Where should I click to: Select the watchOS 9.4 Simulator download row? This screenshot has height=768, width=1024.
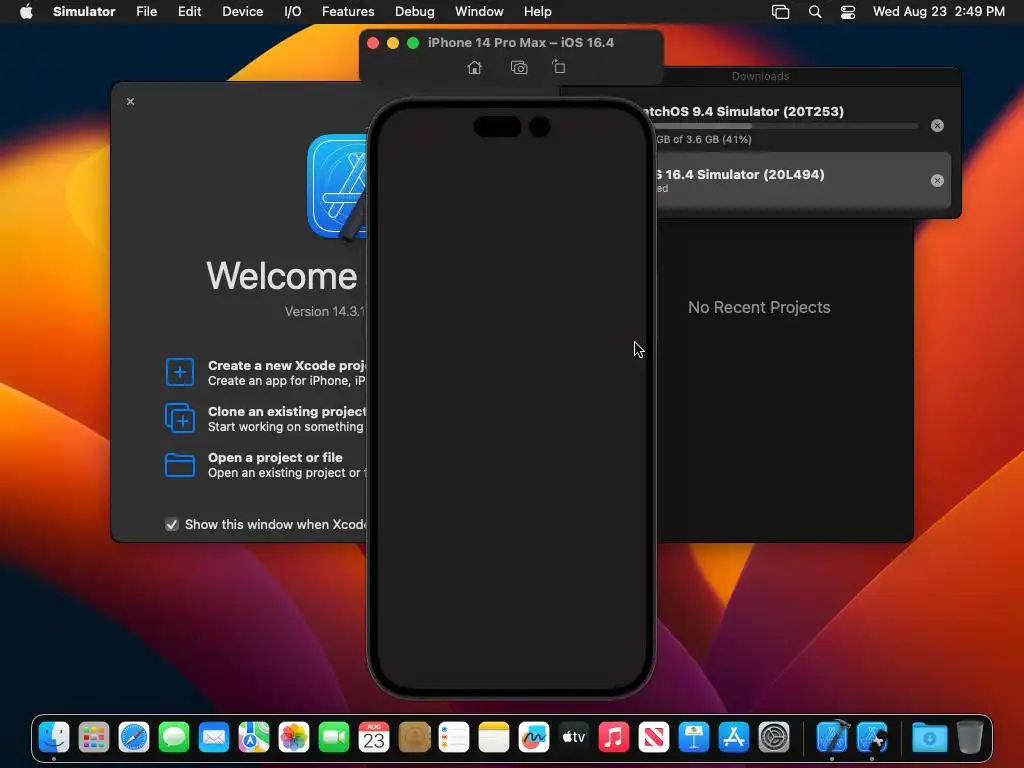click(803, 124)
